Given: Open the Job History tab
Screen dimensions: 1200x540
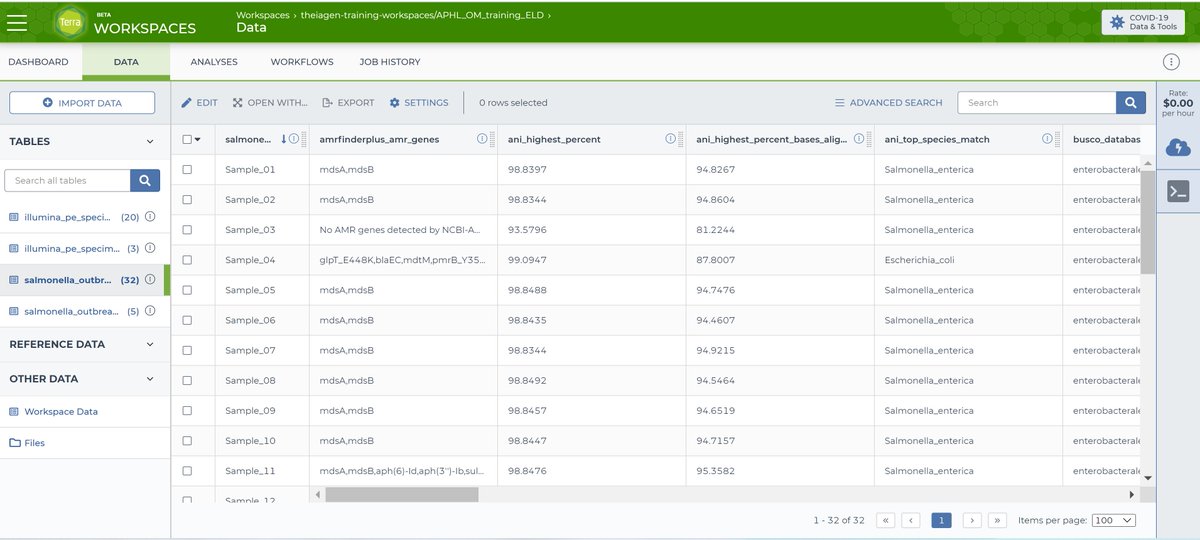Looking at the screenshot, I should pyautogui.click(x=390, y=62).
